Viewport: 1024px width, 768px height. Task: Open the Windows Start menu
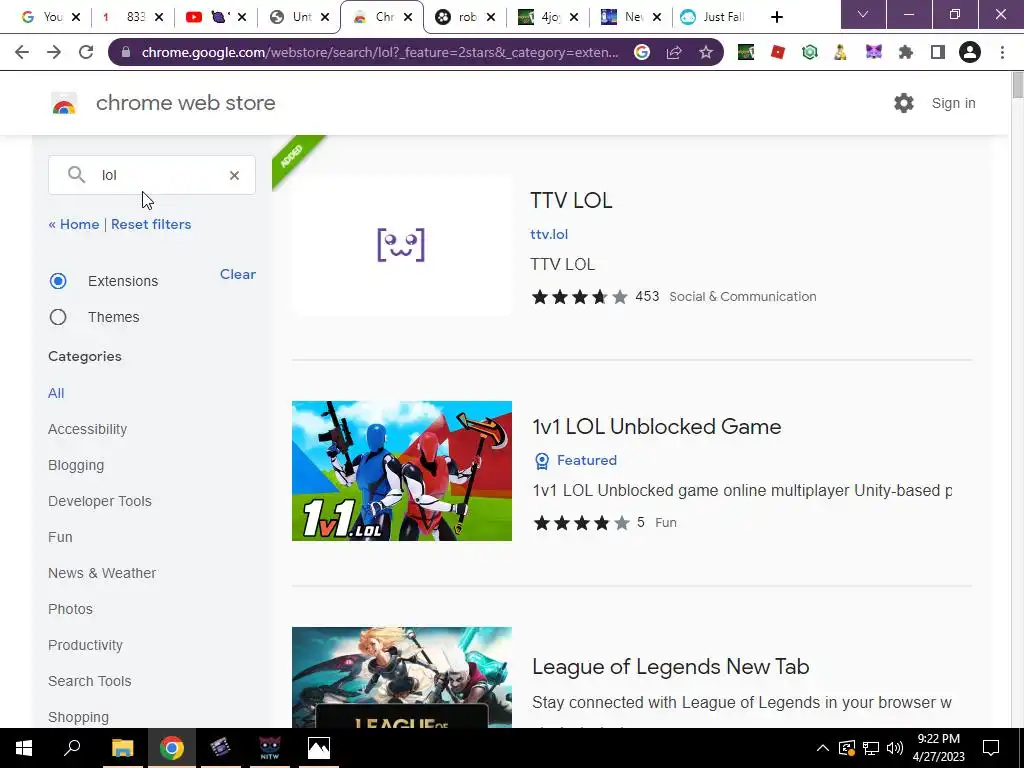point(24,748)
